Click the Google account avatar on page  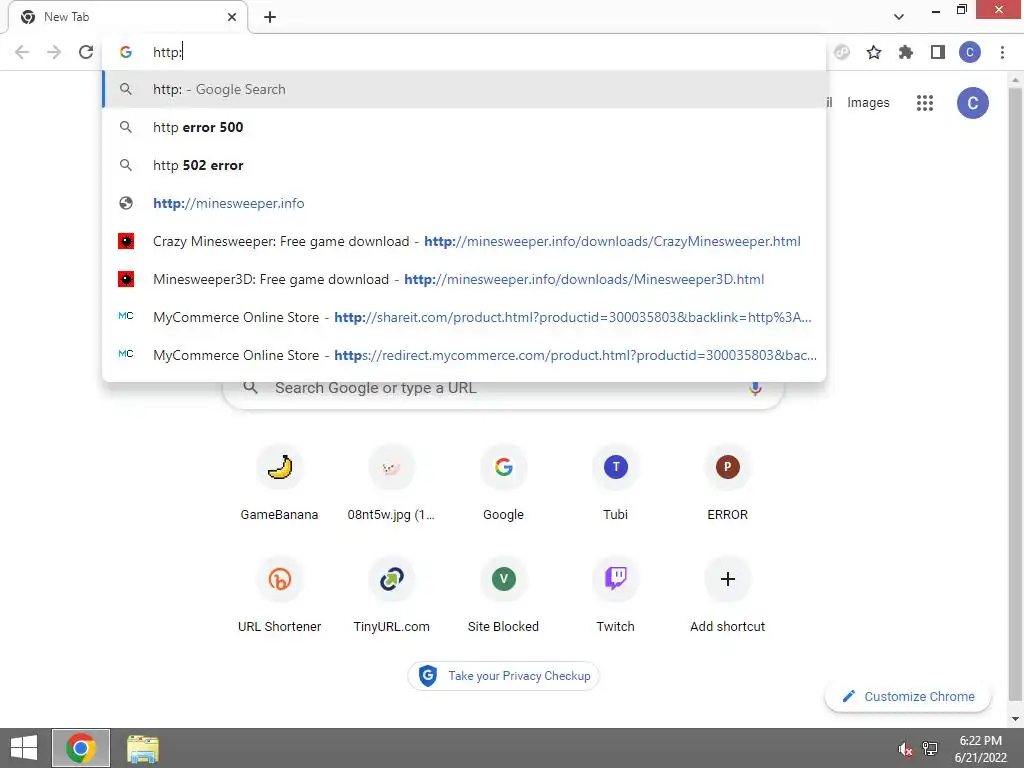tap(972, 103)
